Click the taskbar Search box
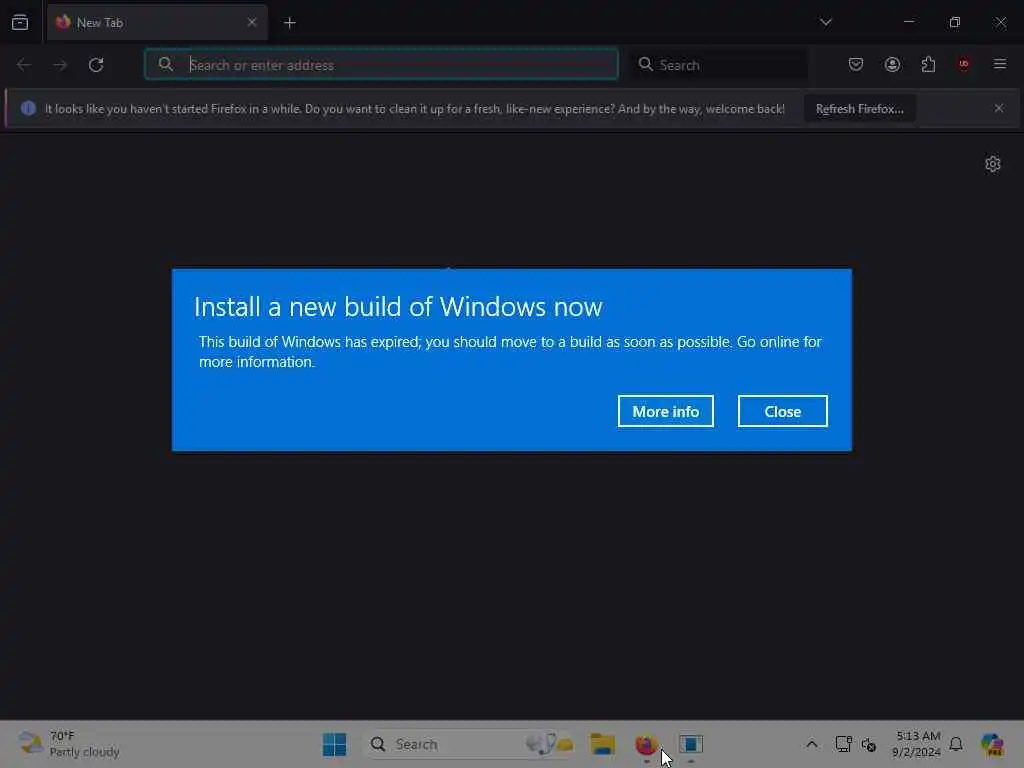Screen dimensions: 1024x768 point(470,744)
